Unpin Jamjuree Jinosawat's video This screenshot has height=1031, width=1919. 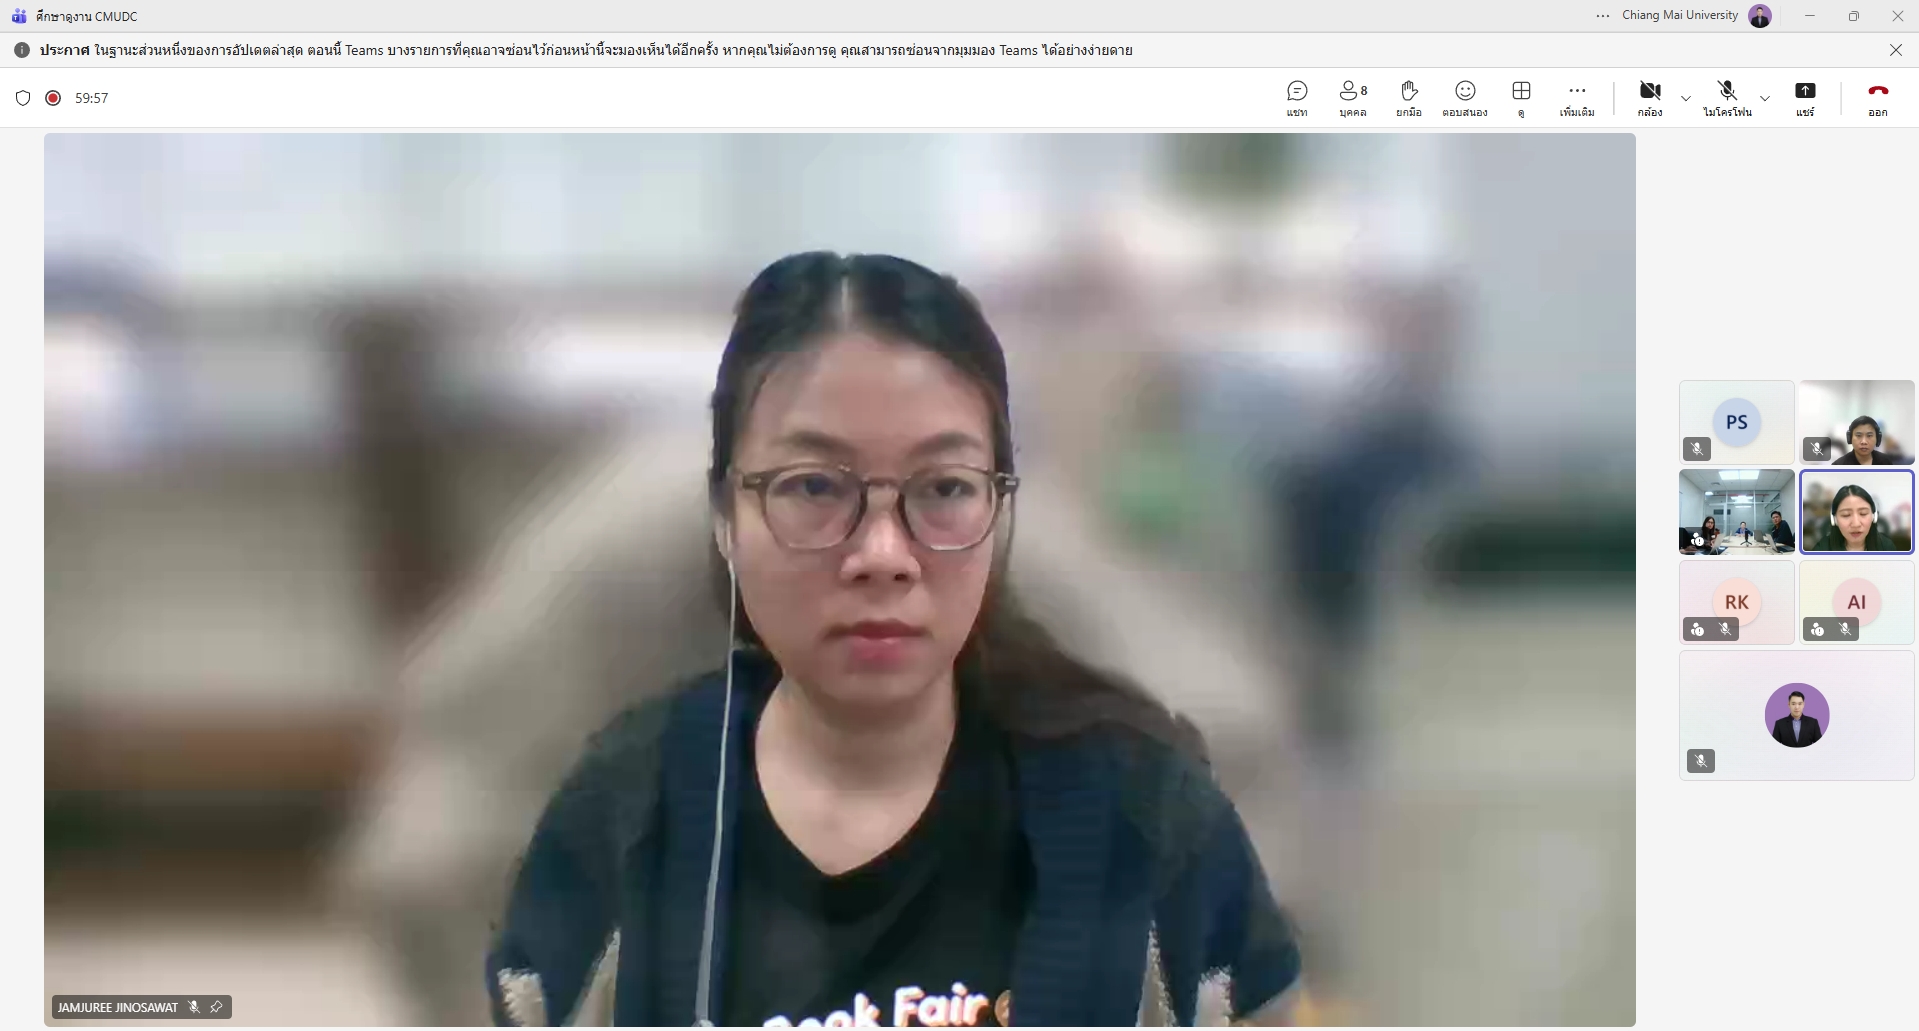[216, 1007]
